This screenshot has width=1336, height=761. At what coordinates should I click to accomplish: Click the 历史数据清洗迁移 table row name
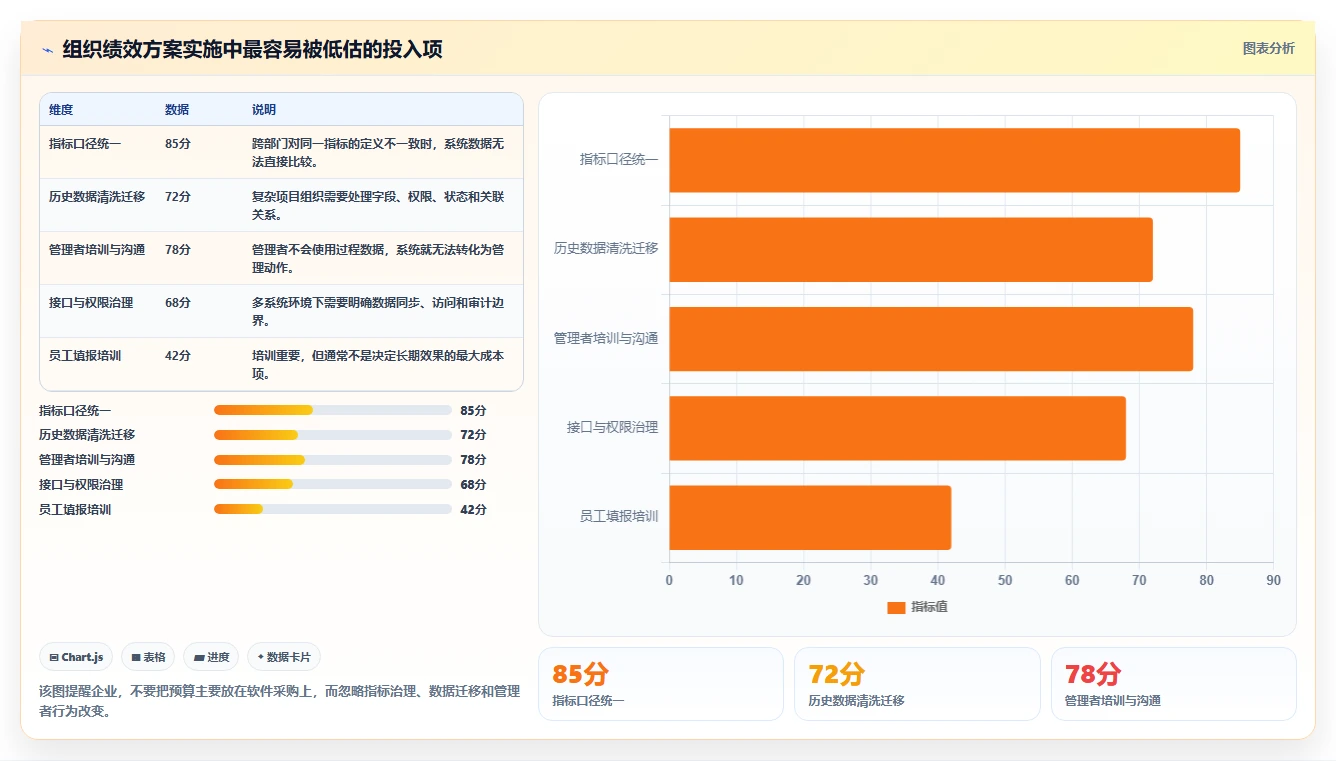click(97, 197)
